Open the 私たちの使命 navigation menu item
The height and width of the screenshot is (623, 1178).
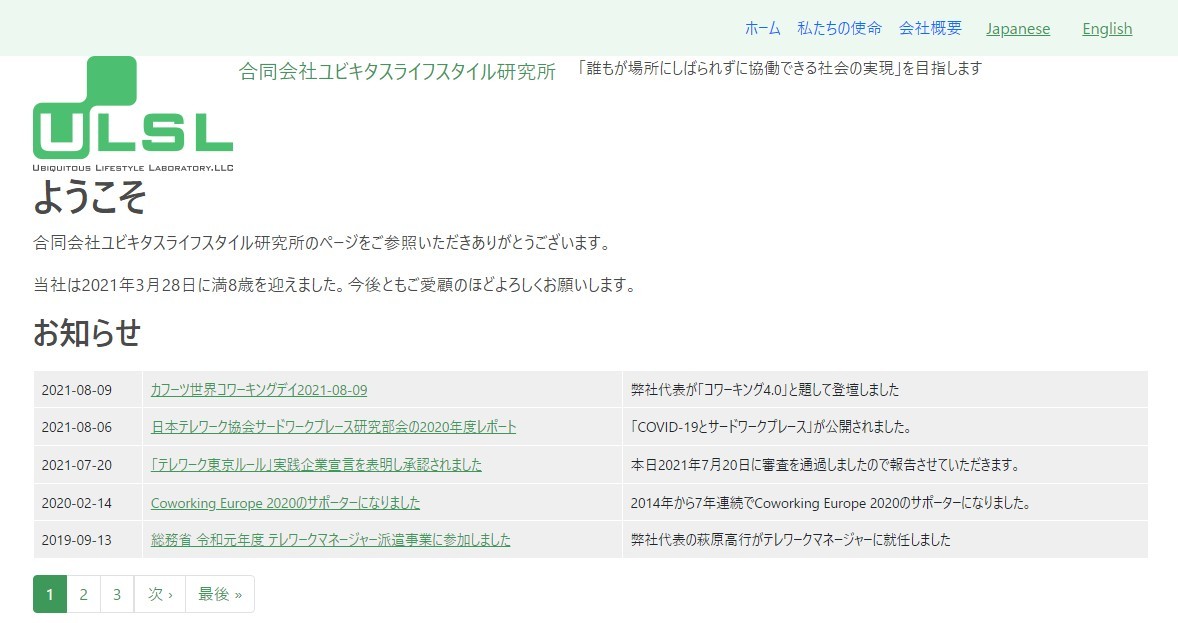point(839,28)
